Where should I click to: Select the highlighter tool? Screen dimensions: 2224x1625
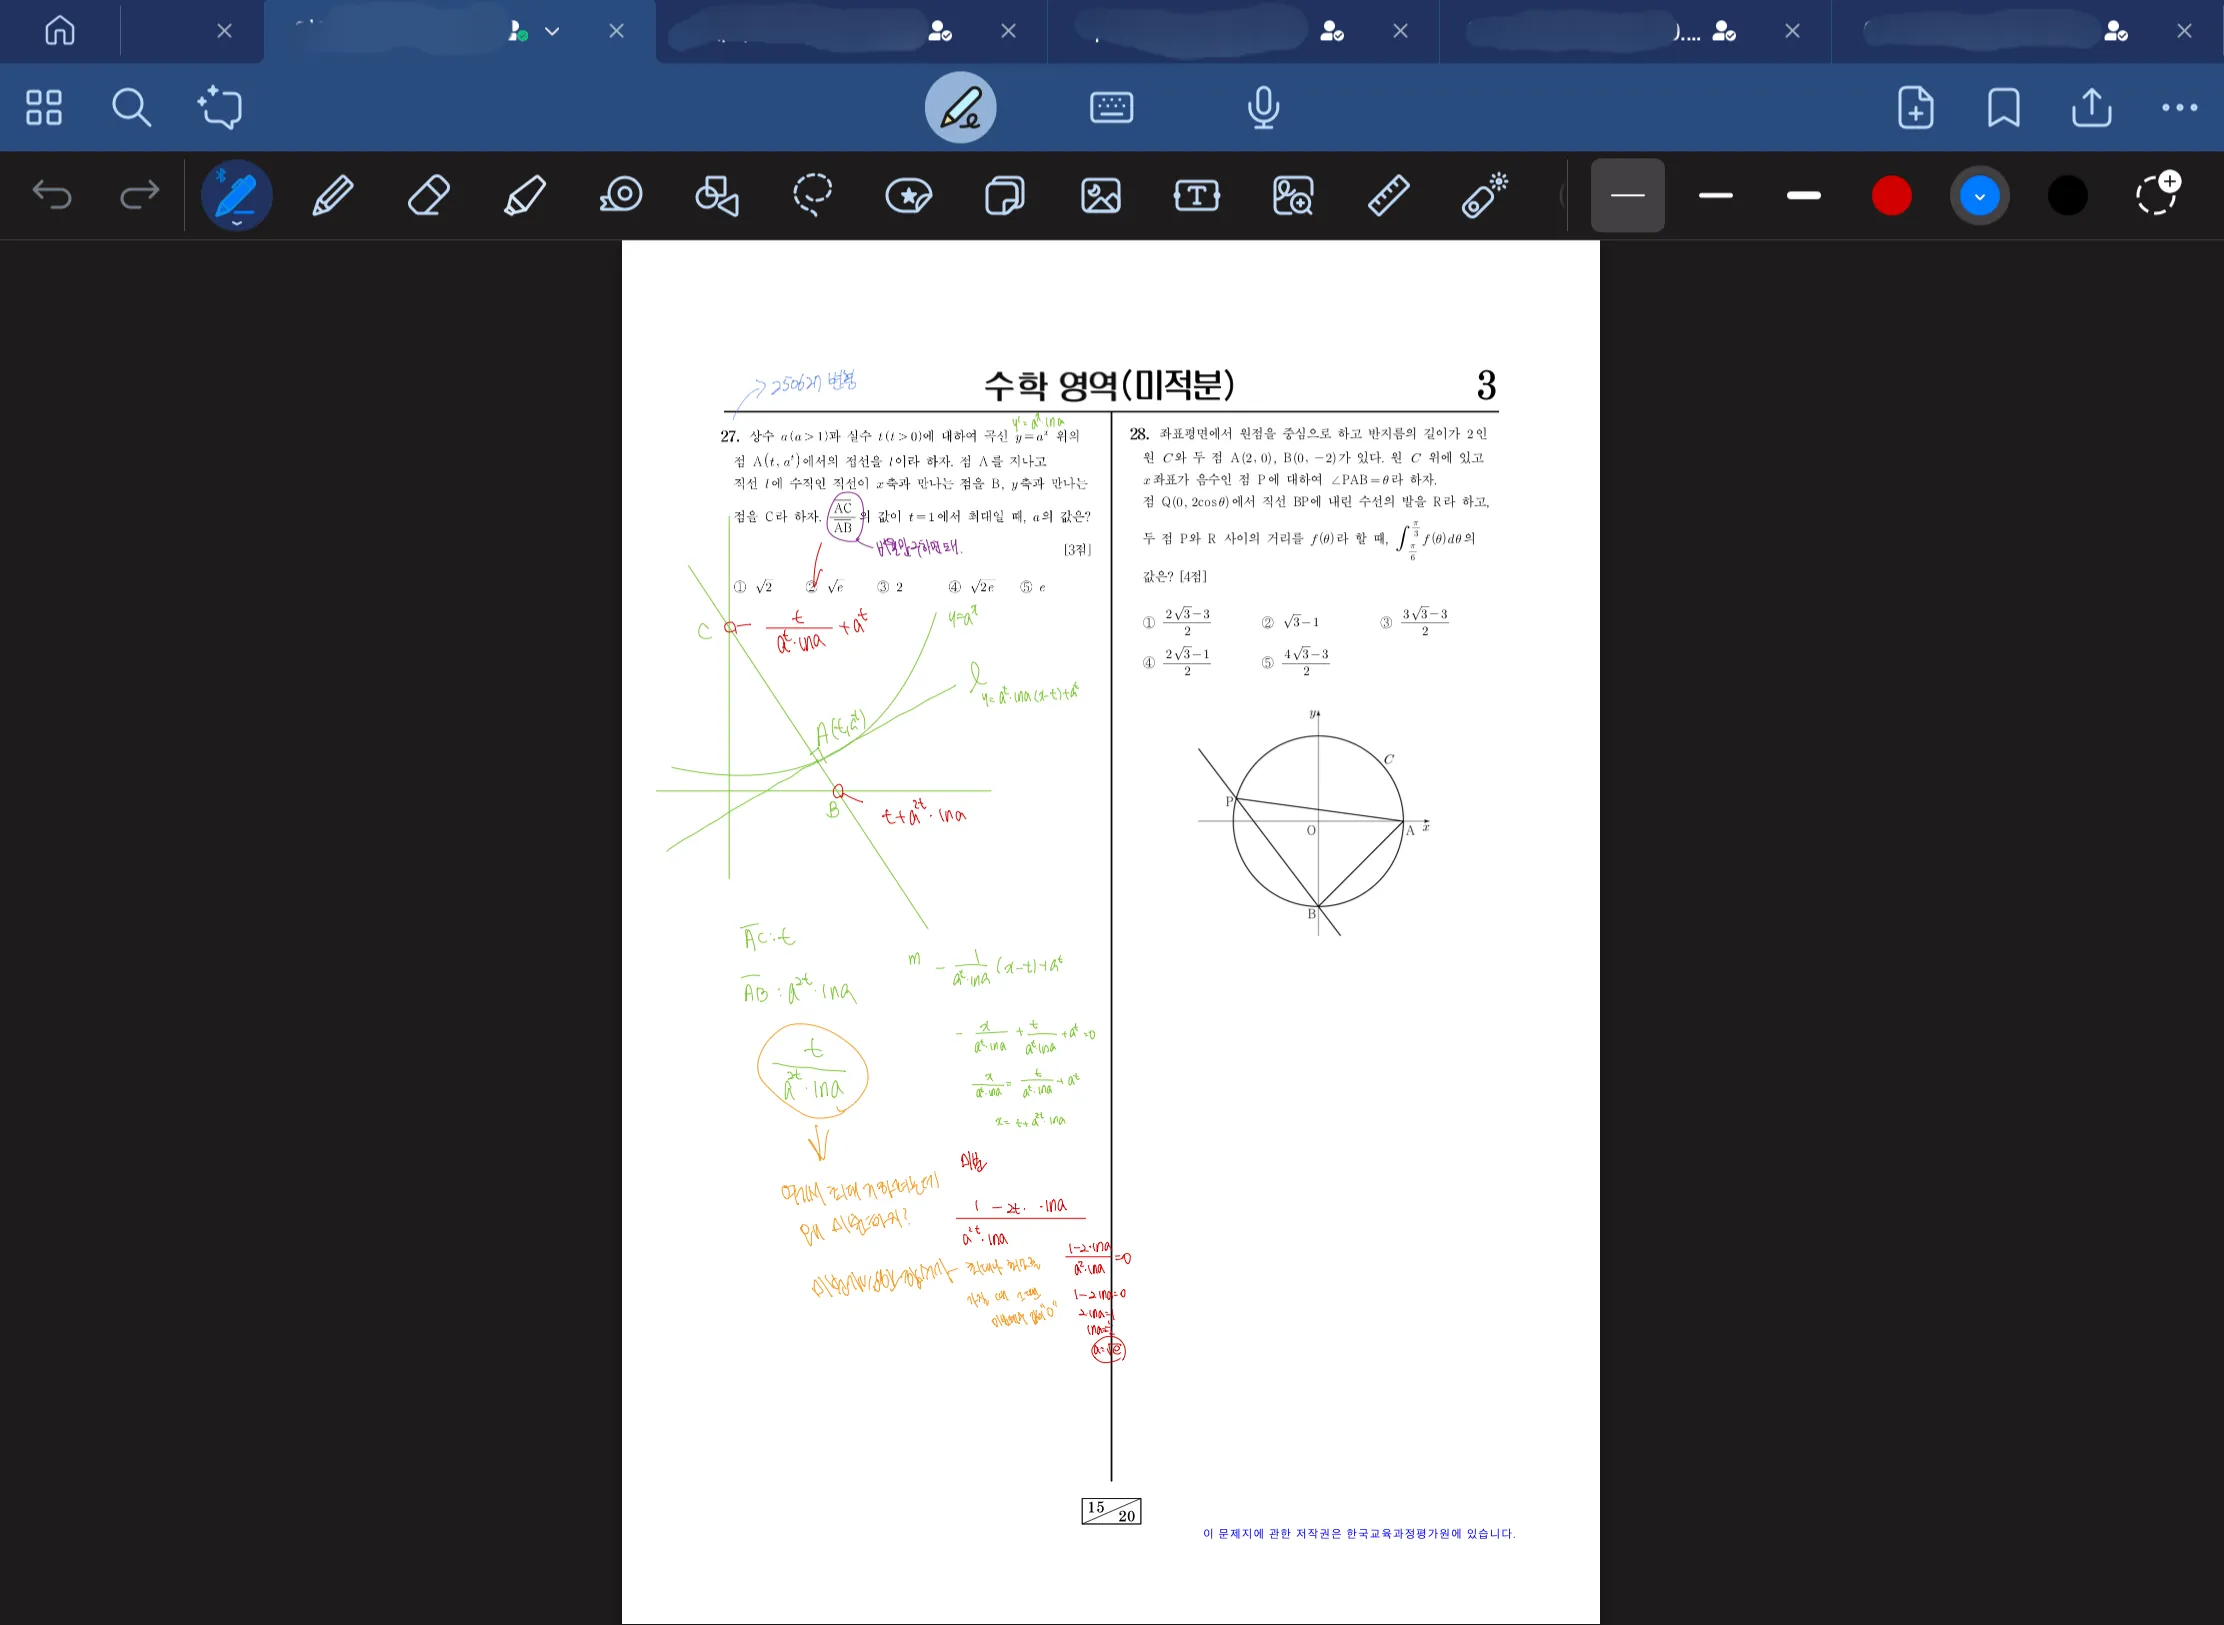coord(525,195)
